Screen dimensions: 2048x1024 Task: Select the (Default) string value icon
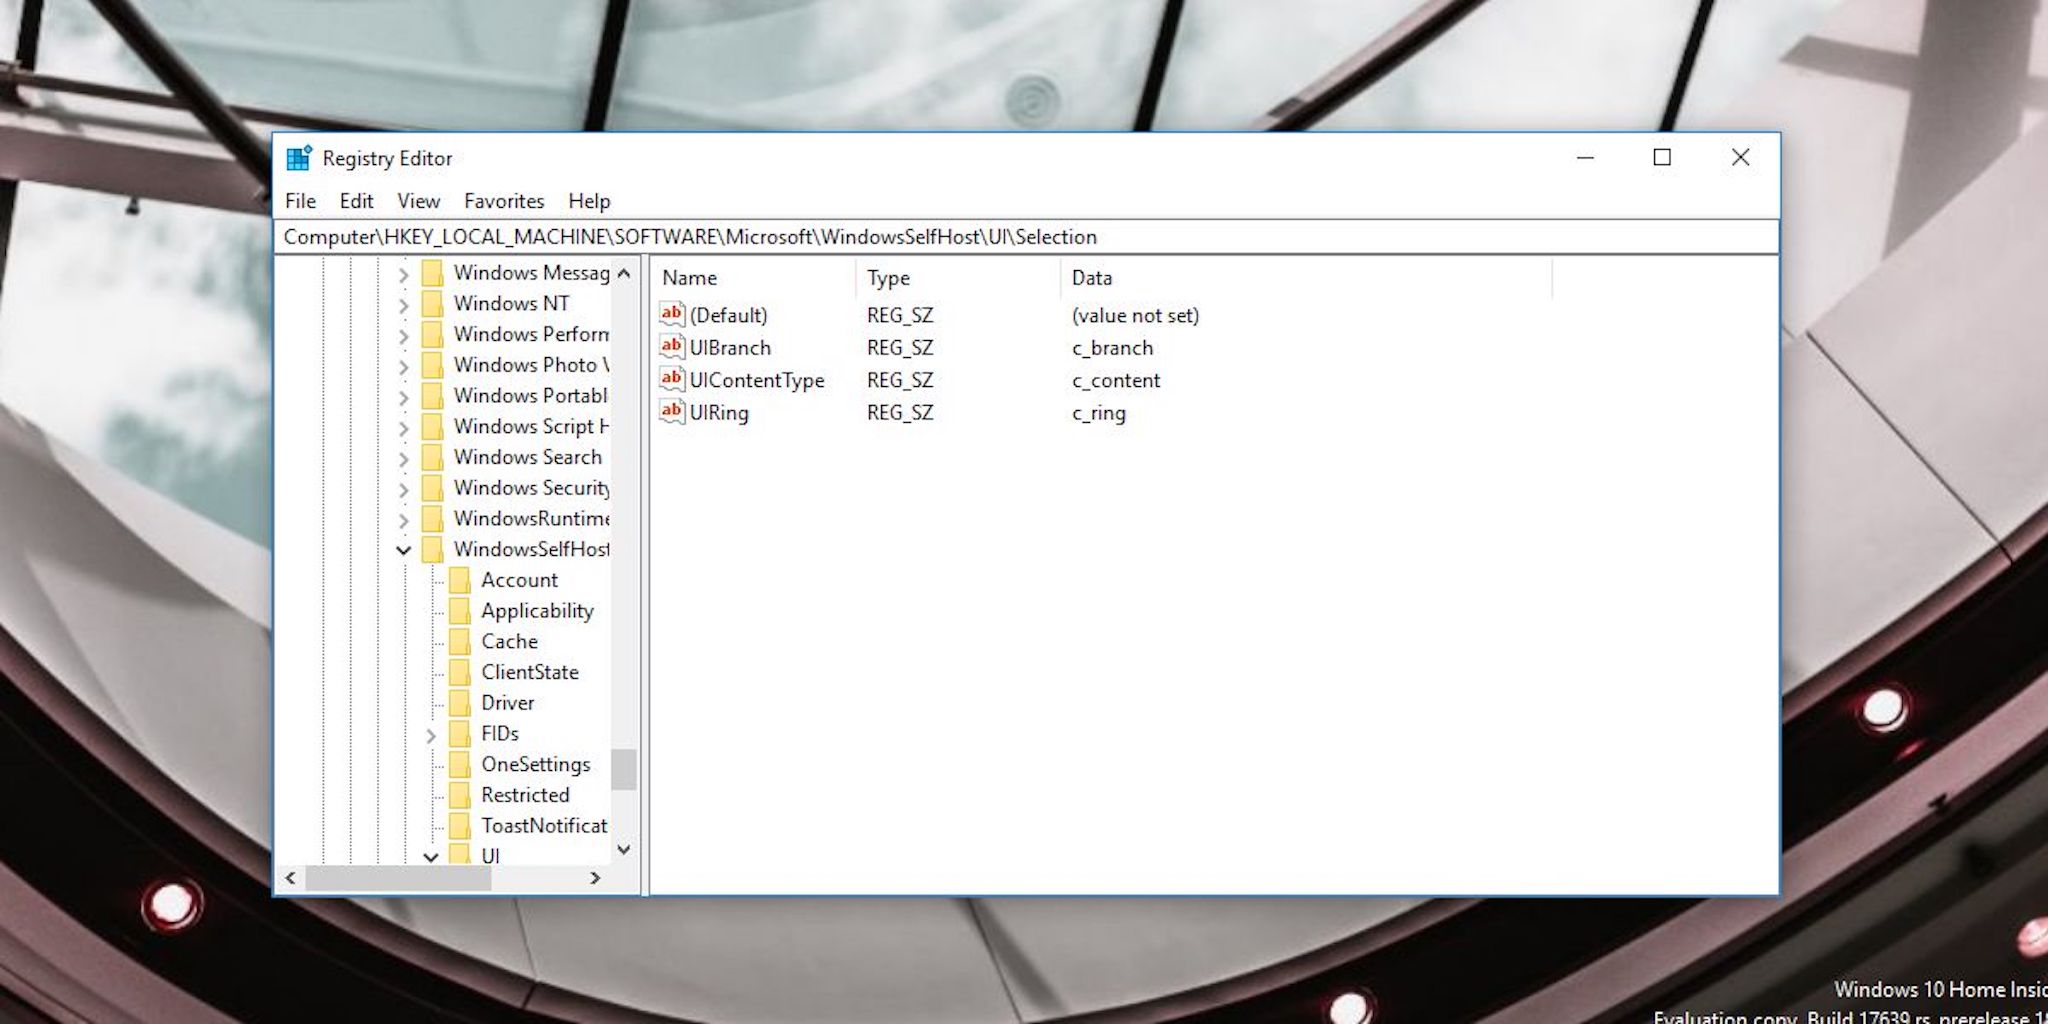coord(672,314)
